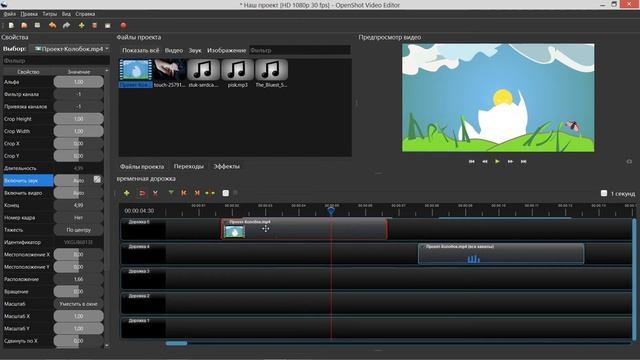Select the pisk.mp3 audio file
The height and width of the screenshot is (360, 640).
(x=238, y=73)
